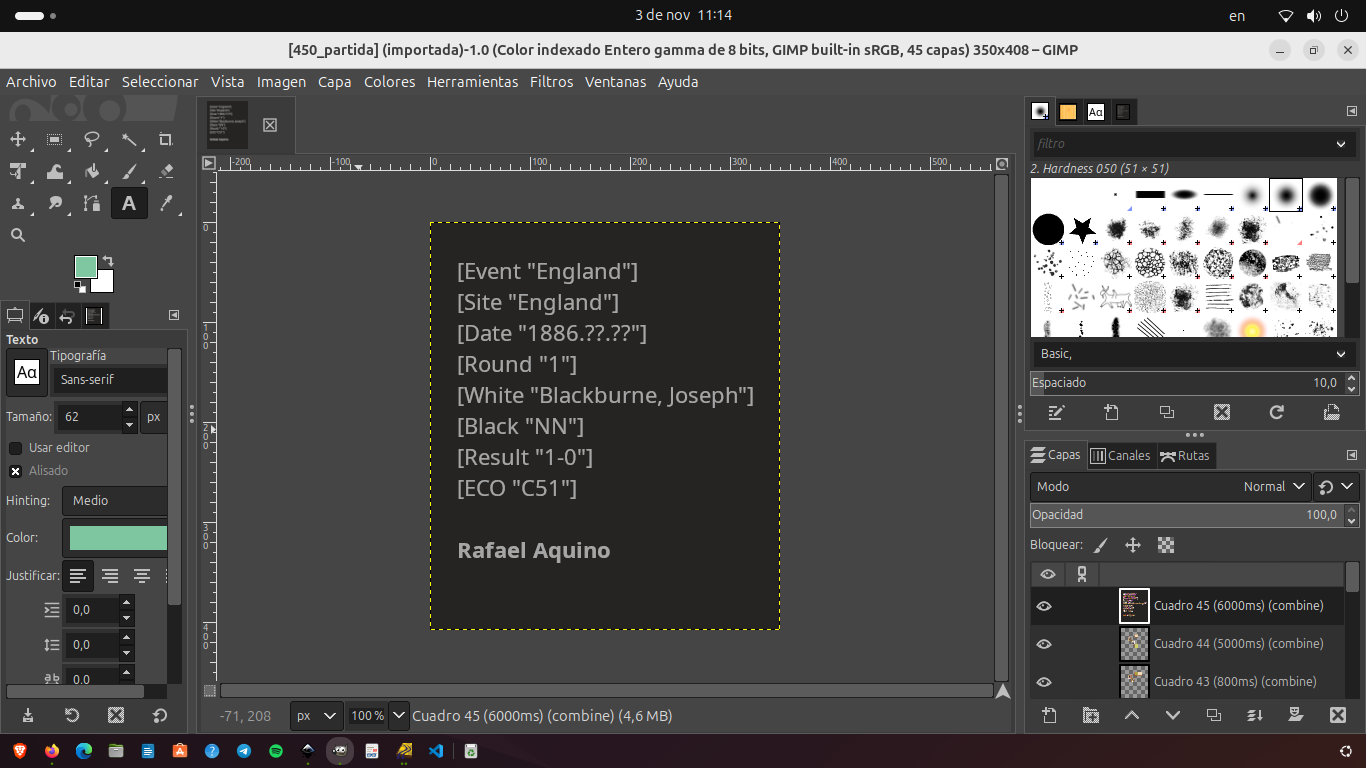Select the Move tool in the toolbox
Image resolution: width=1366 pixels, height=768 pixels.
[x=18, y=139]
